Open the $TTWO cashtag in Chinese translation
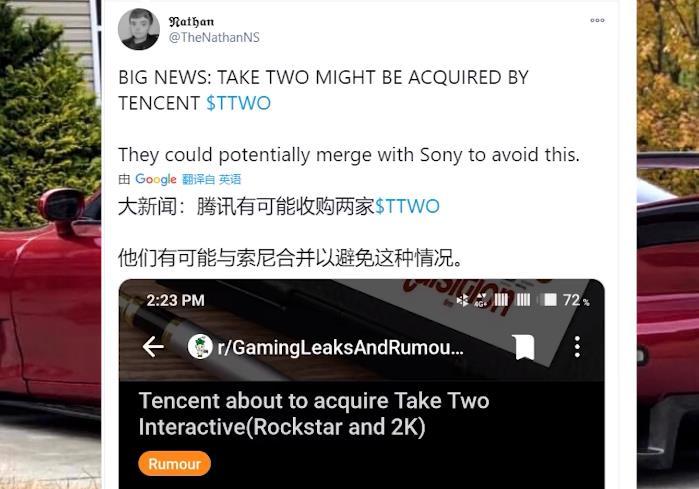 tap(407, 206)
